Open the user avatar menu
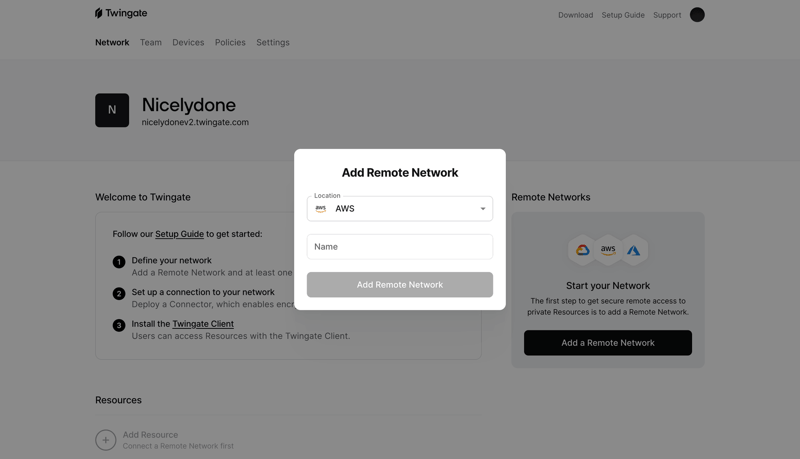Image resolution: width=800 pixels, height=459 pixels. pos(697,15)
